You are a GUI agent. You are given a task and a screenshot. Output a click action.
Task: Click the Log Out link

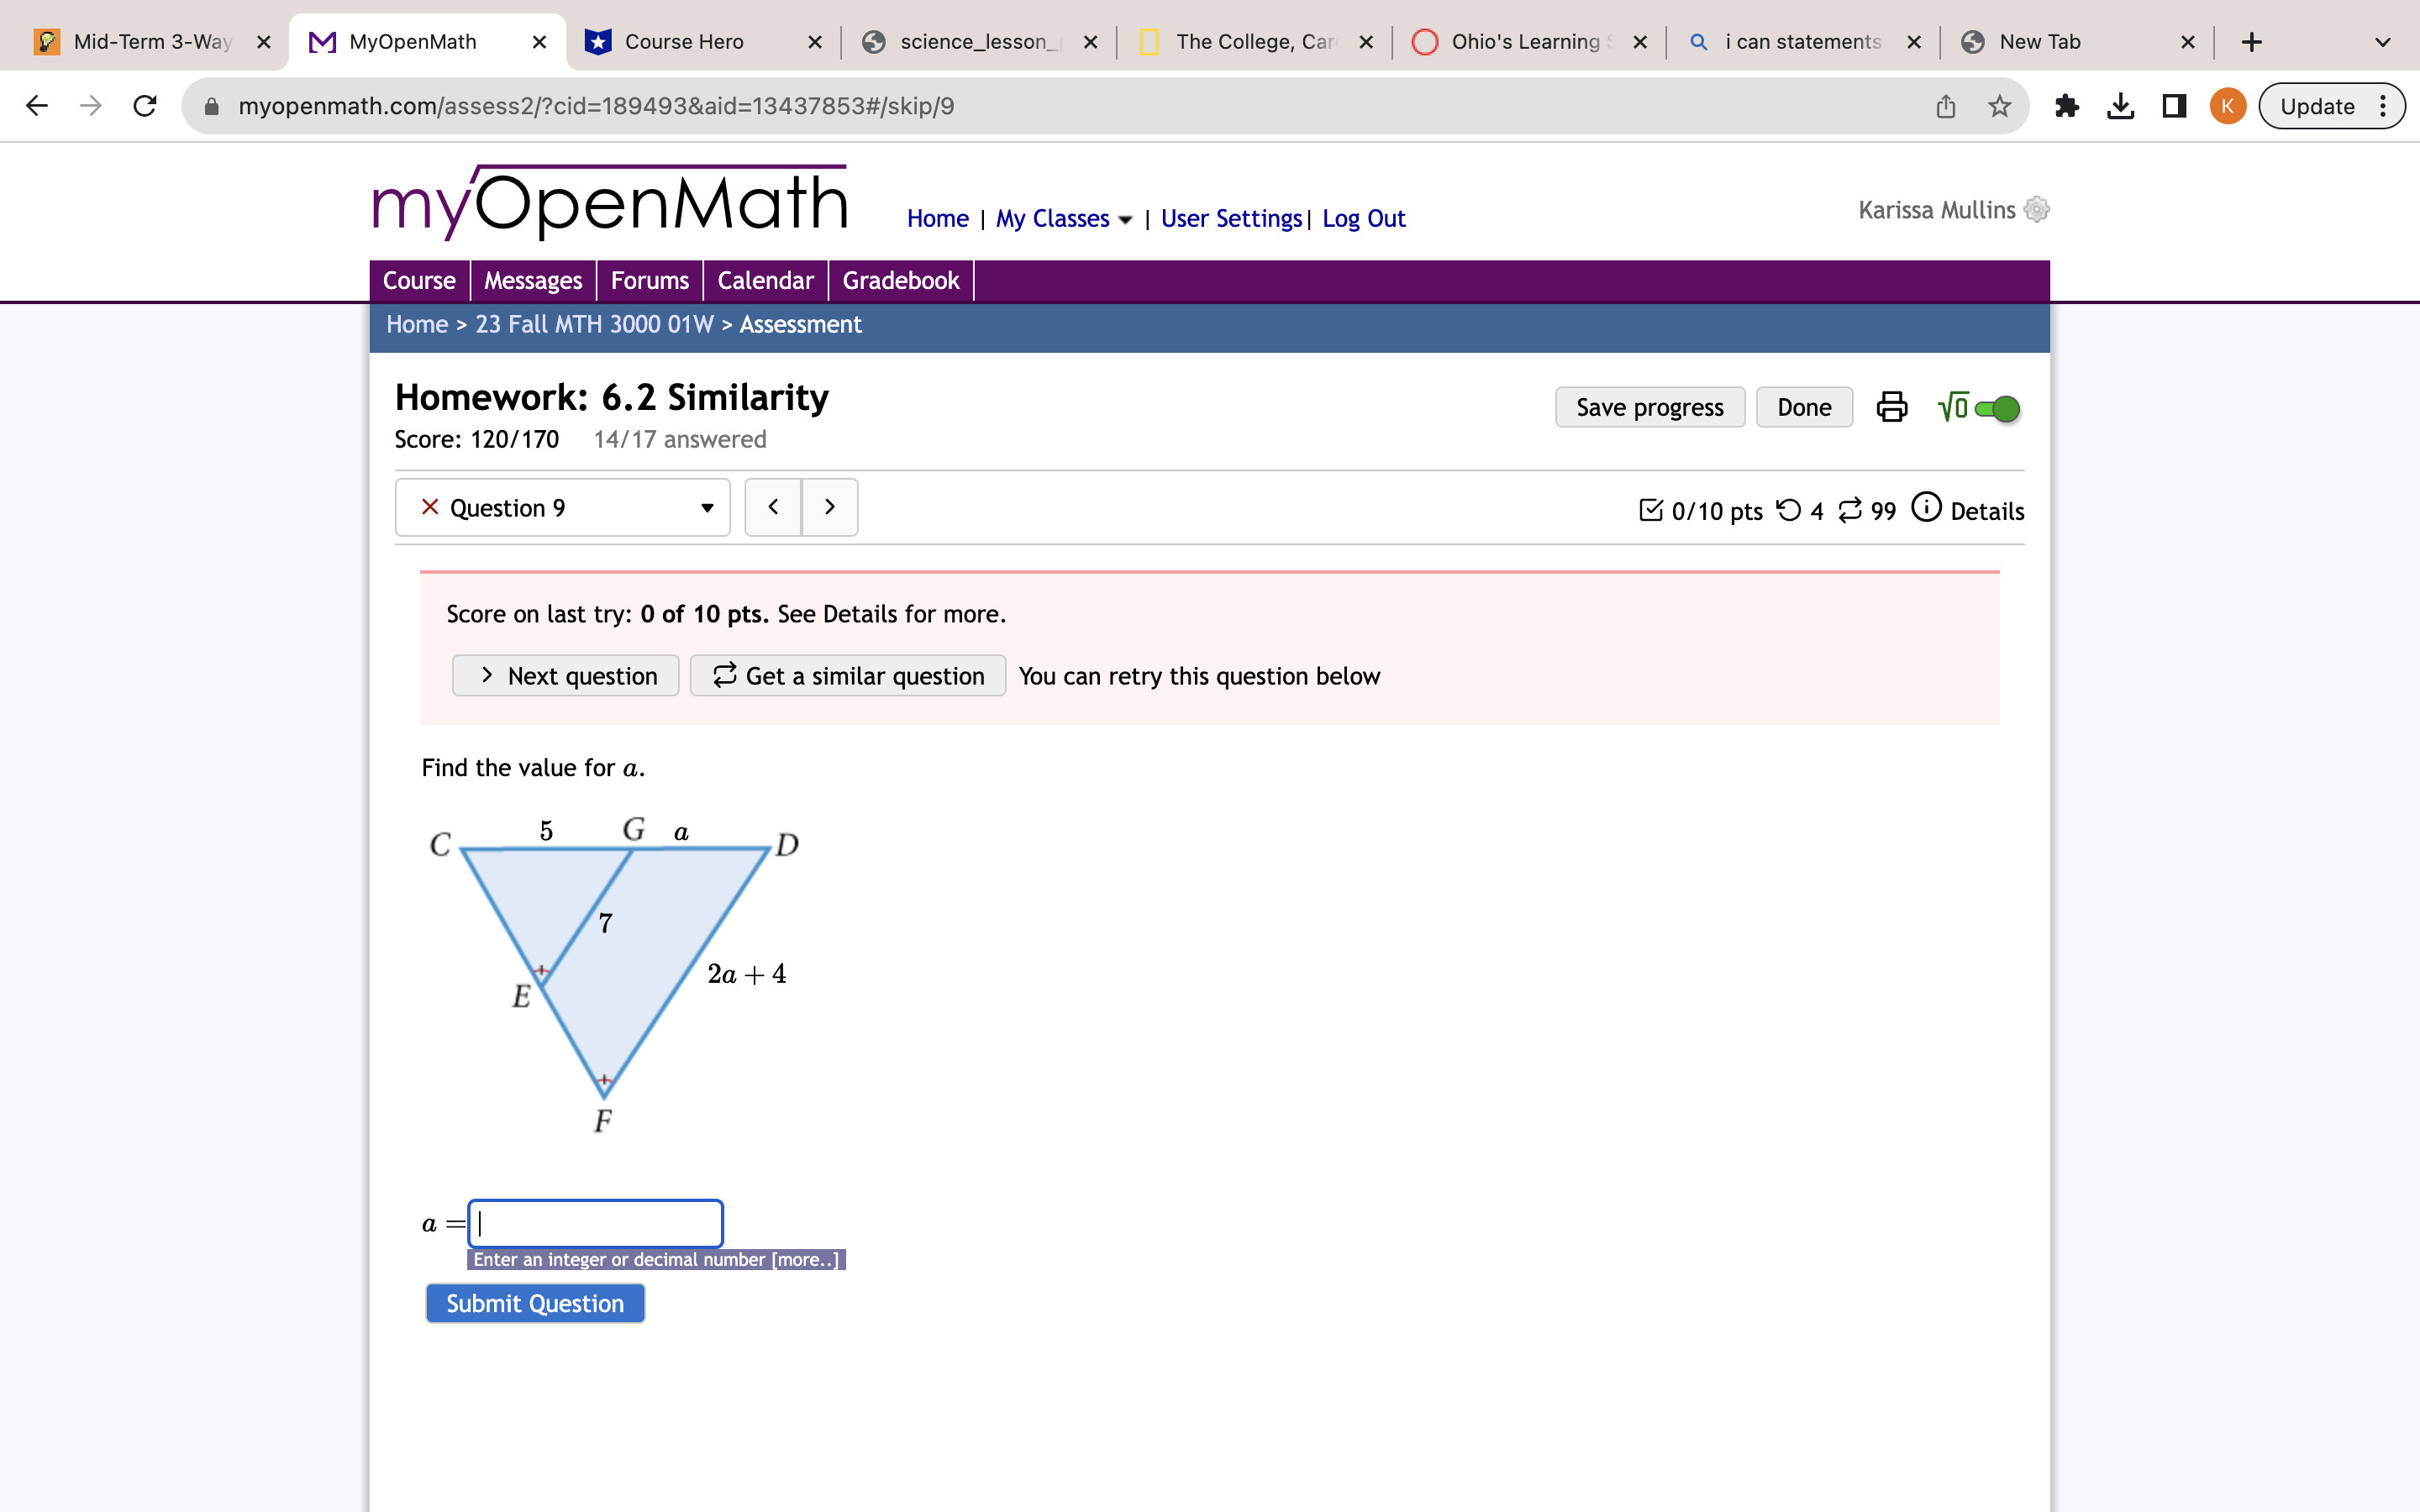pyautogui.click(x=1363, y=218)
